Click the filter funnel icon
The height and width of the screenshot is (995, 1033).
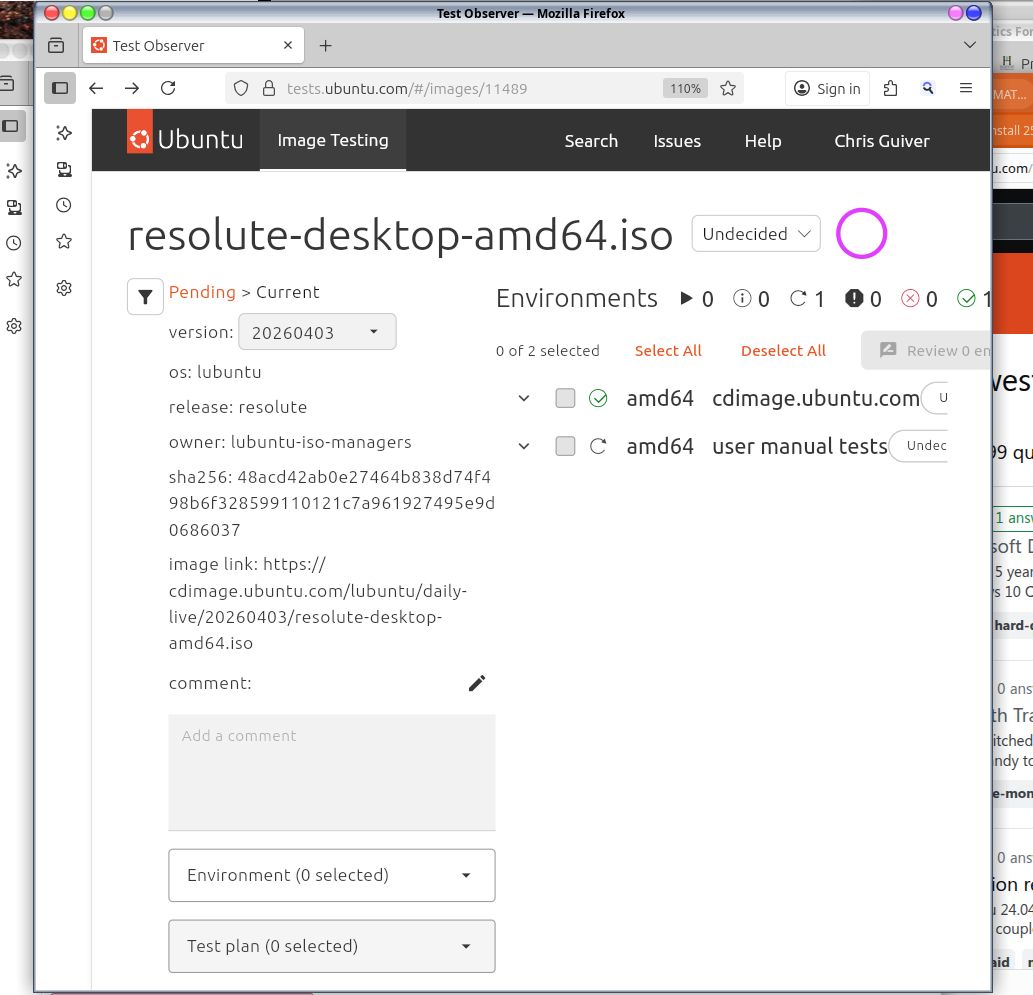(146, 297)
